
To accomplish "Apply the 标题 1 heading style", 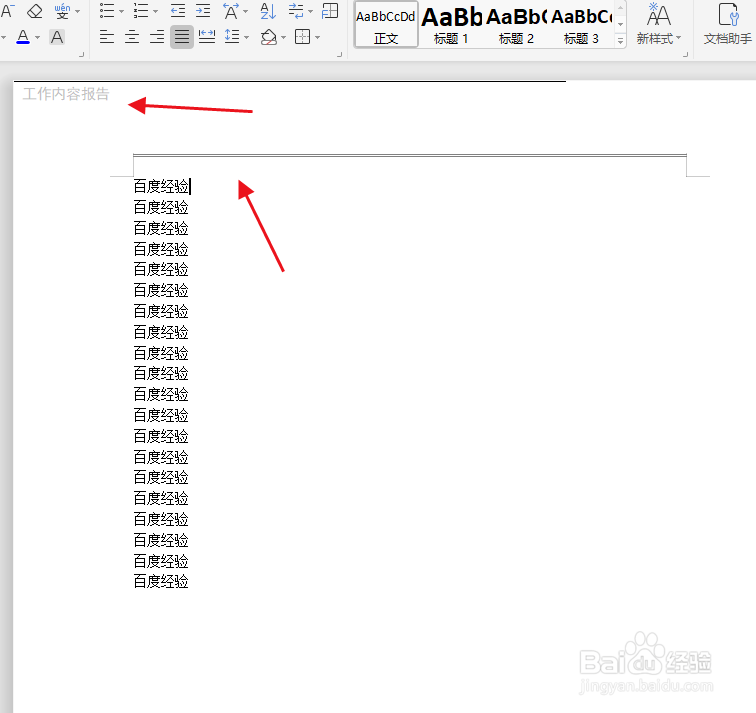I will click(x=451, y=24).
